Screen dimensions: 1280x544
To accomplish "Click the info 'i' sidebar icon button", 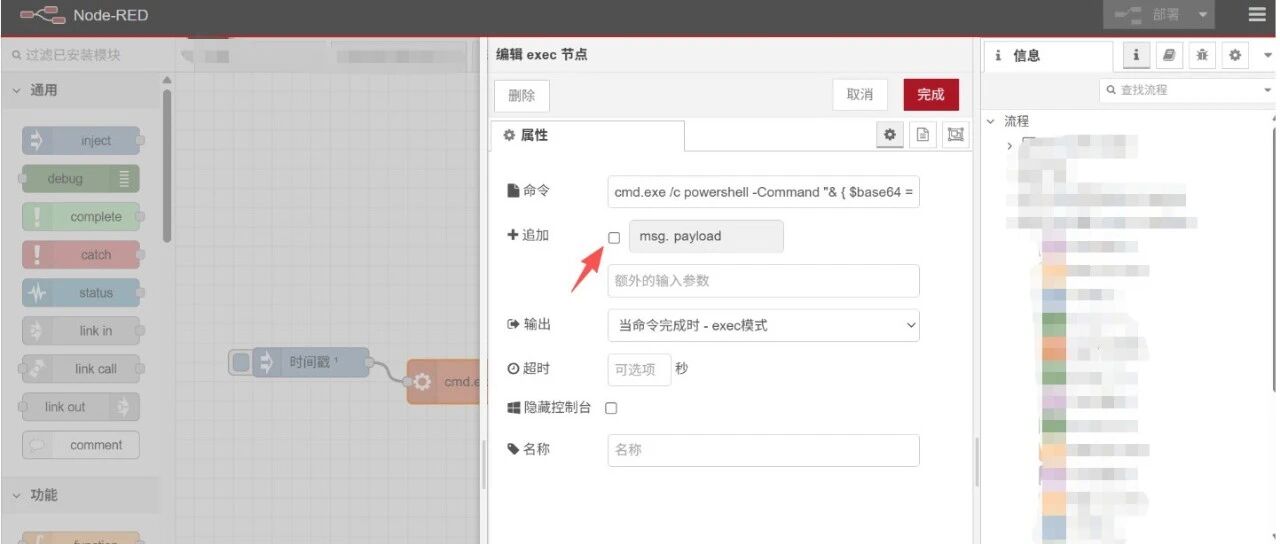I will [1136, 55].
